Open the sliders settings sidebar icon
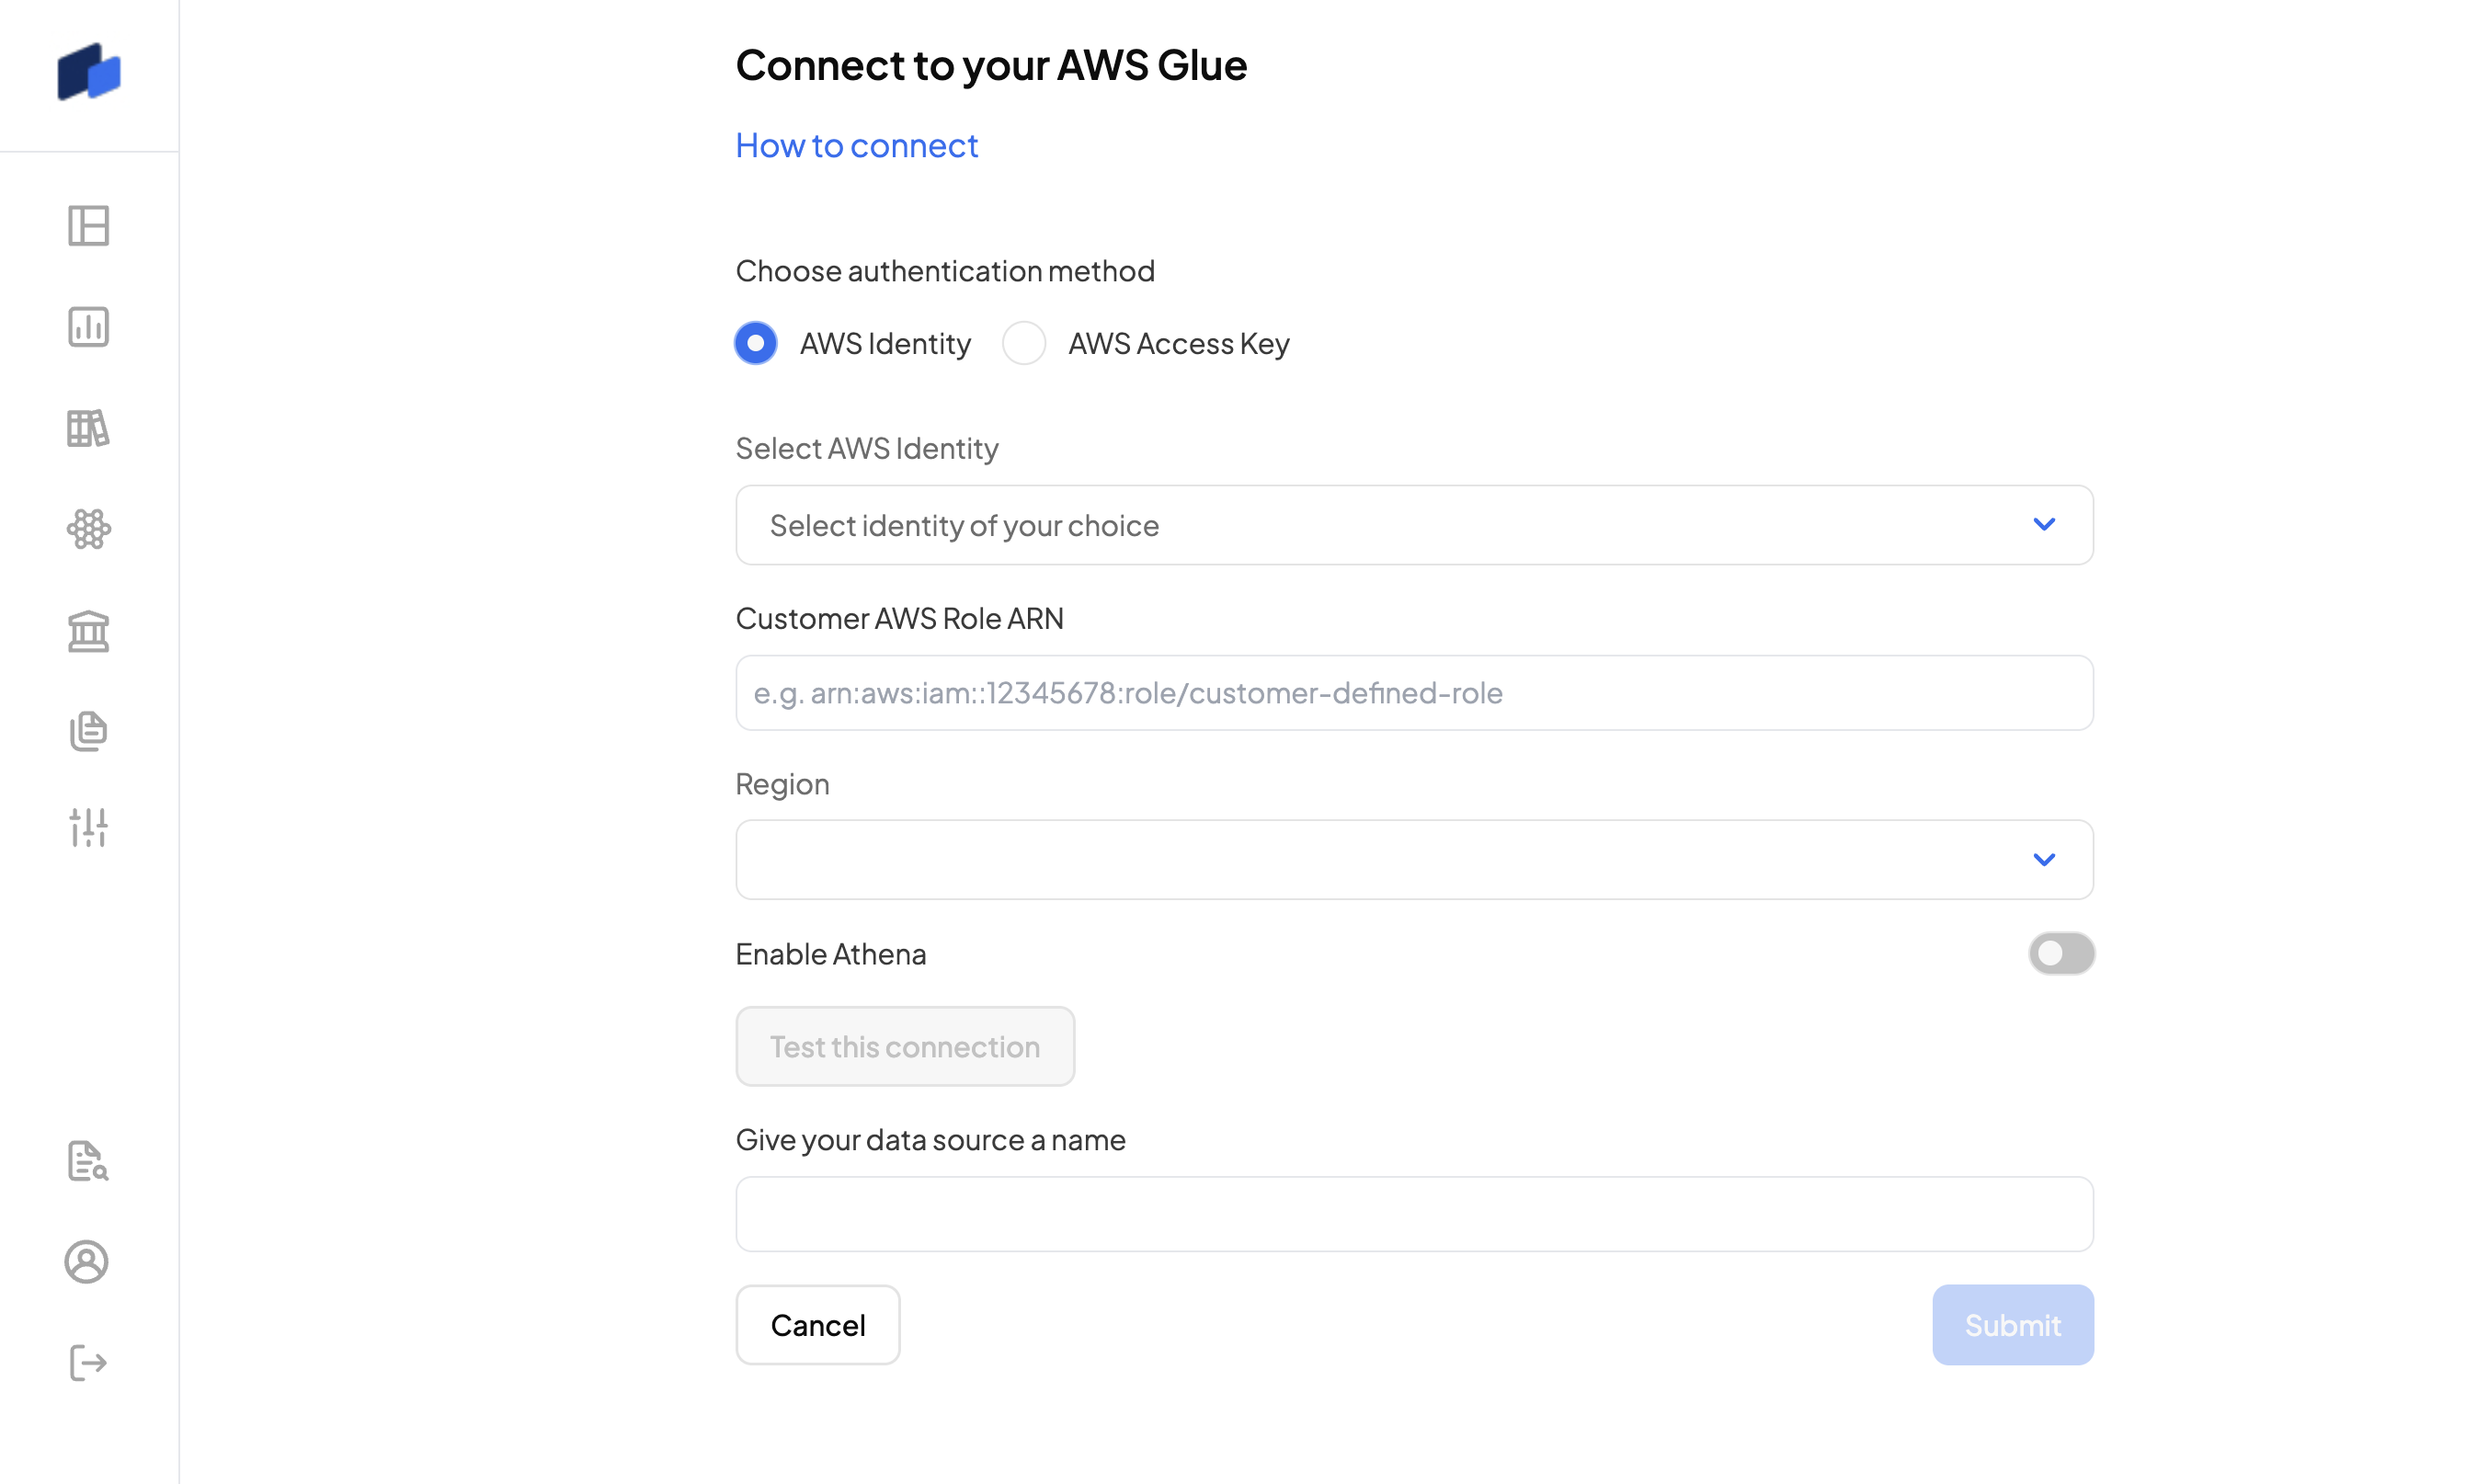This screenshot has height=1484, width=2477. [89, 828]
